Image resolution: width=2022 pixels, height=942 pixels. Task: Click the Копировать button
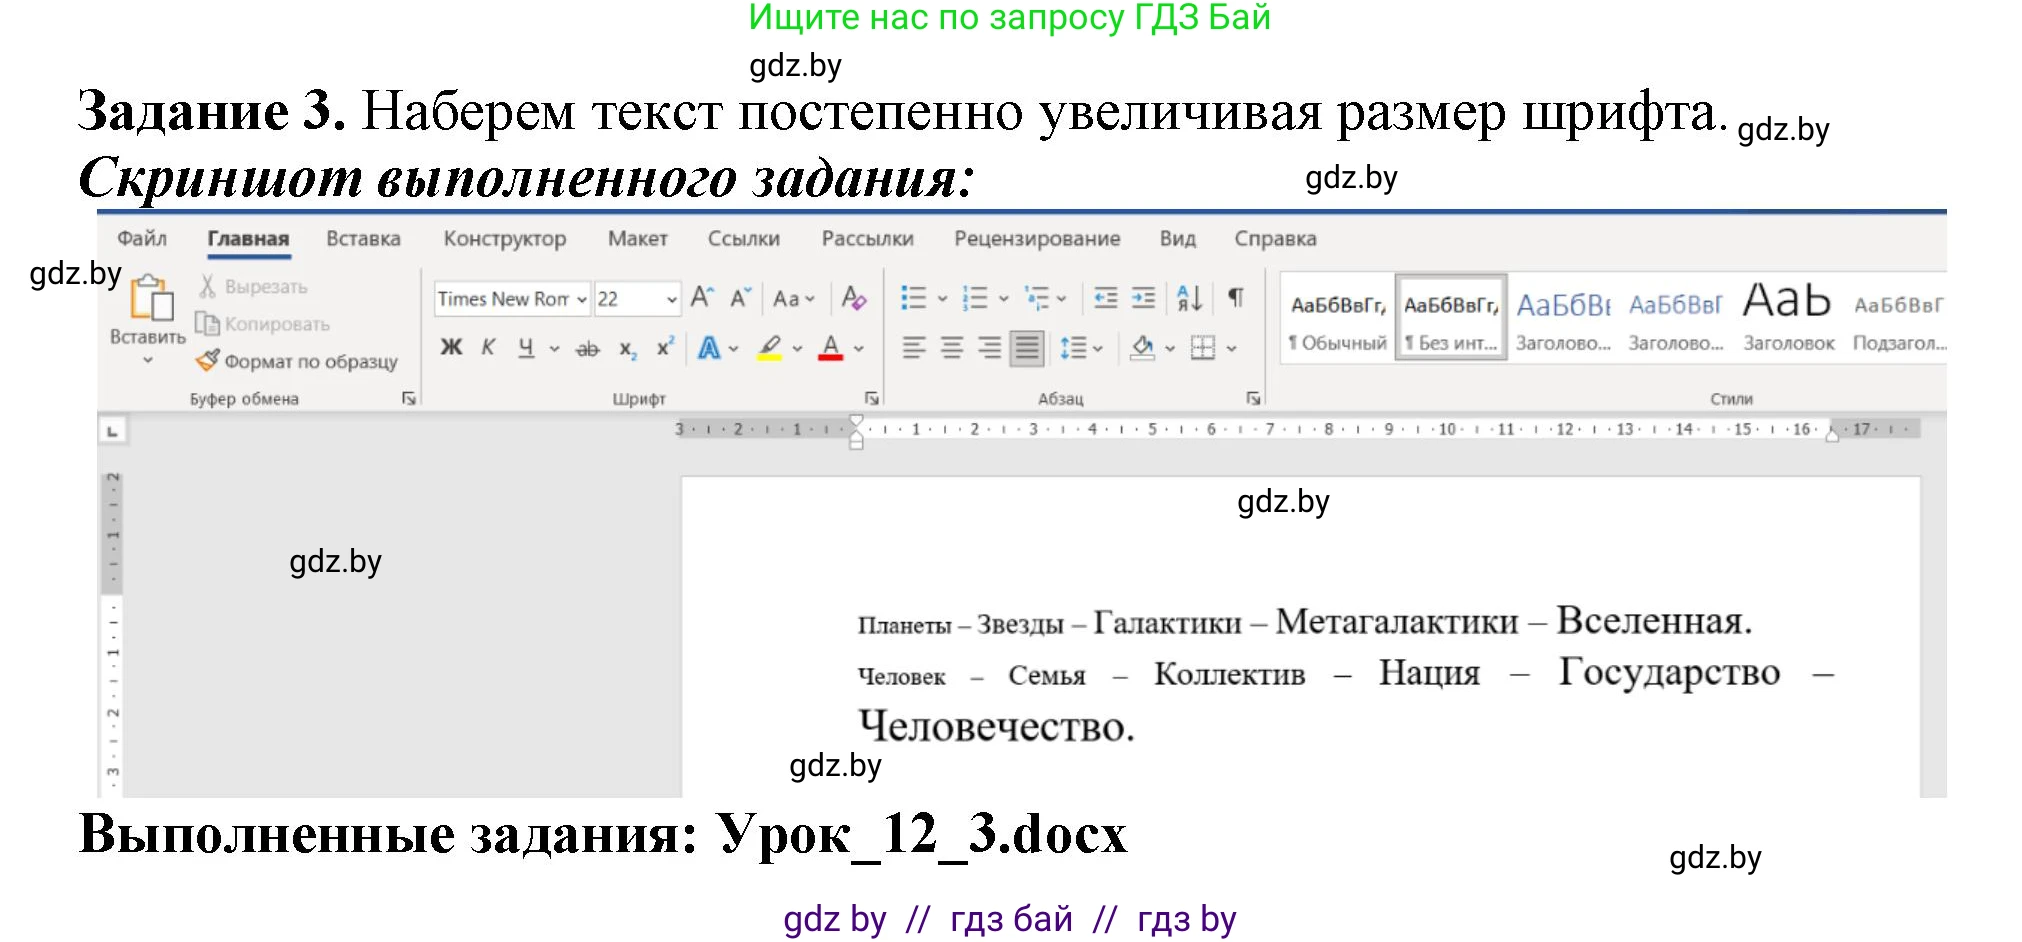point(265,324)
